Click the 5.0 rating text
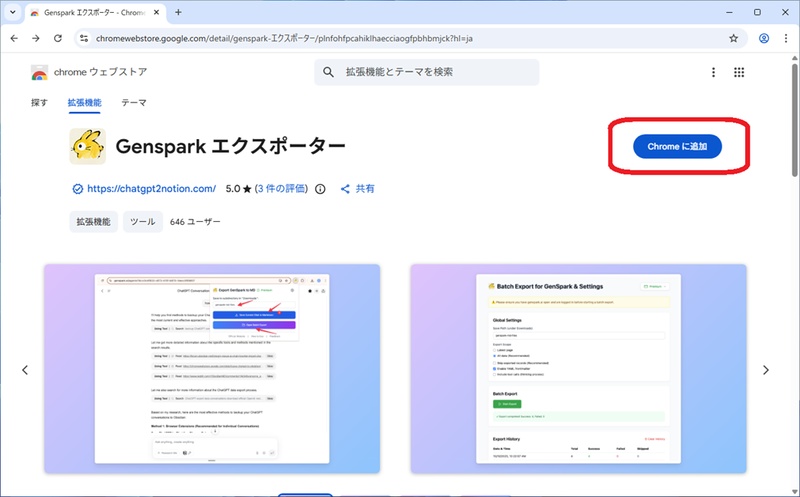 (x=233, y=189)
